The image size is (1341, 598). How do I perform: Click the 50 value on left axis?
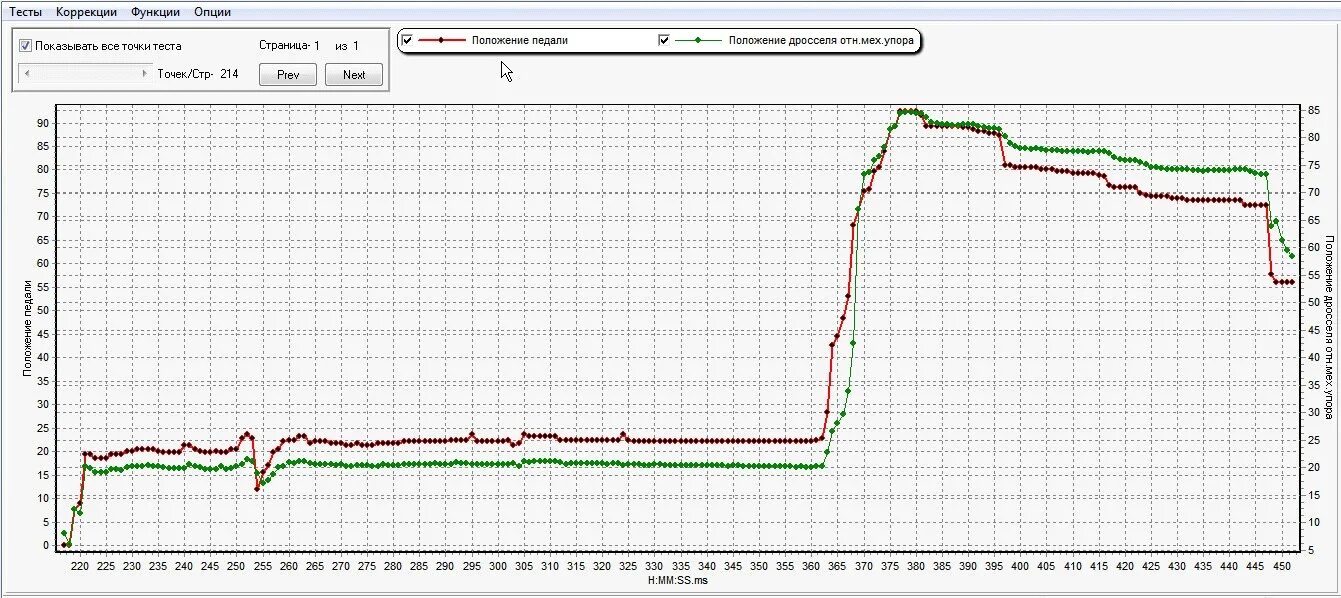click(44, 310)
